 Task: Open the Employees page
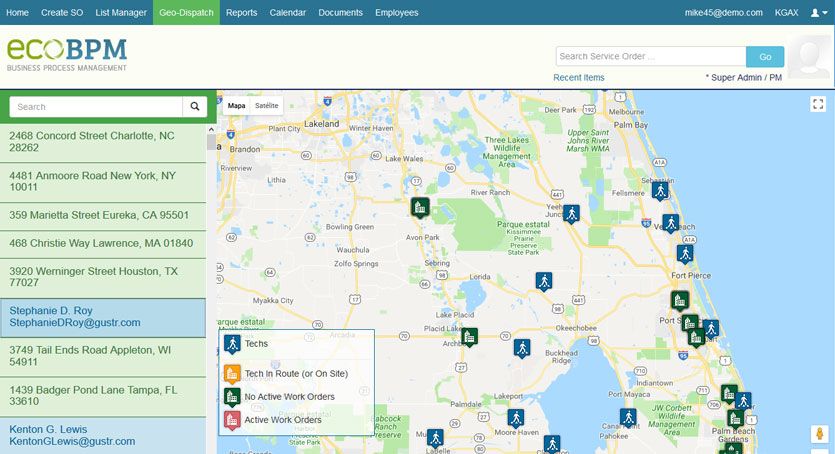click(x=397, y=12)
